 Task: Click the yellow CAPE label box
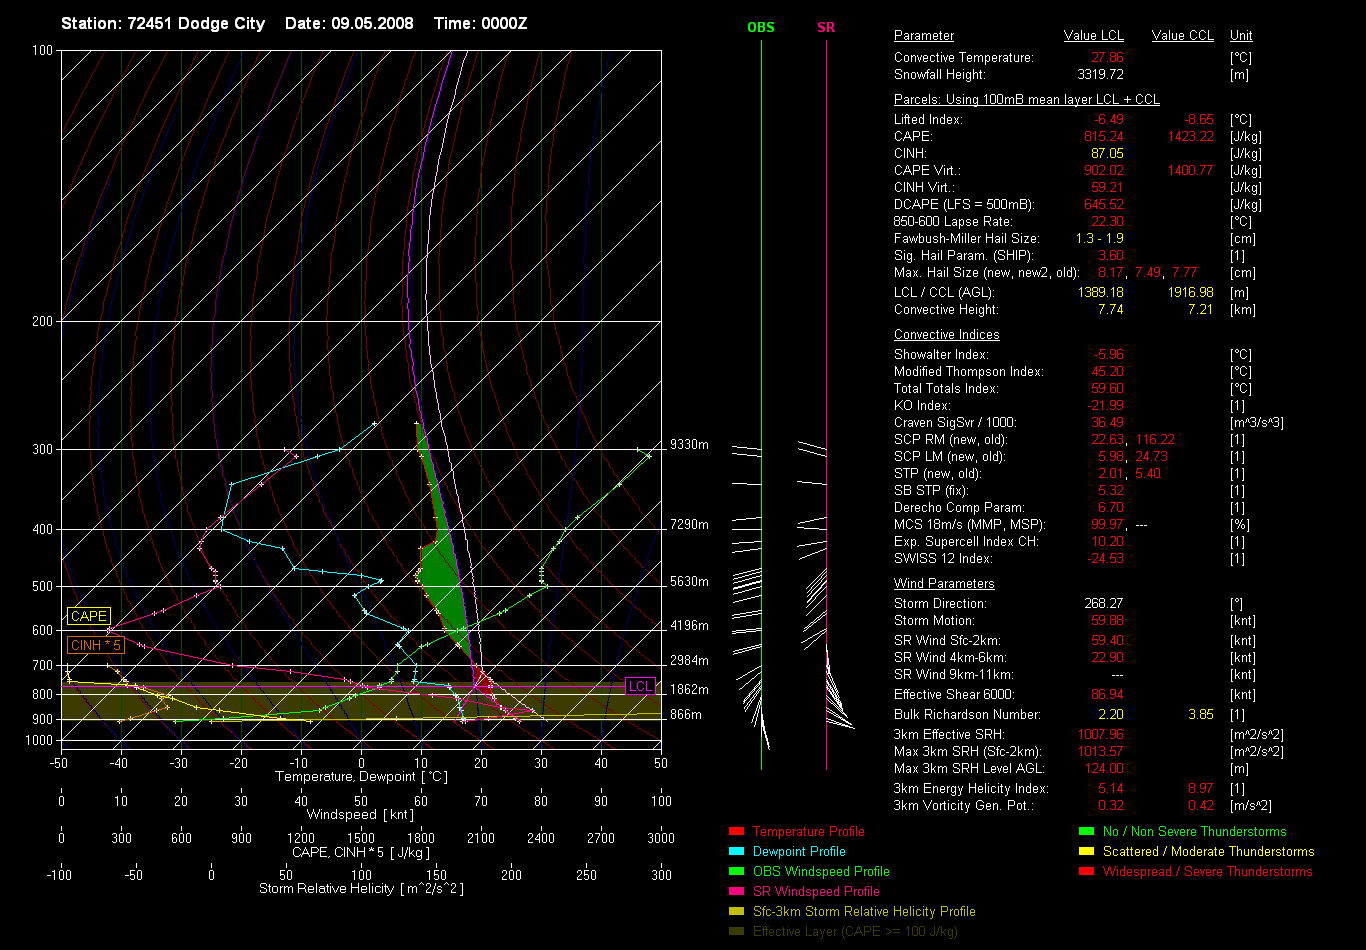89,617
